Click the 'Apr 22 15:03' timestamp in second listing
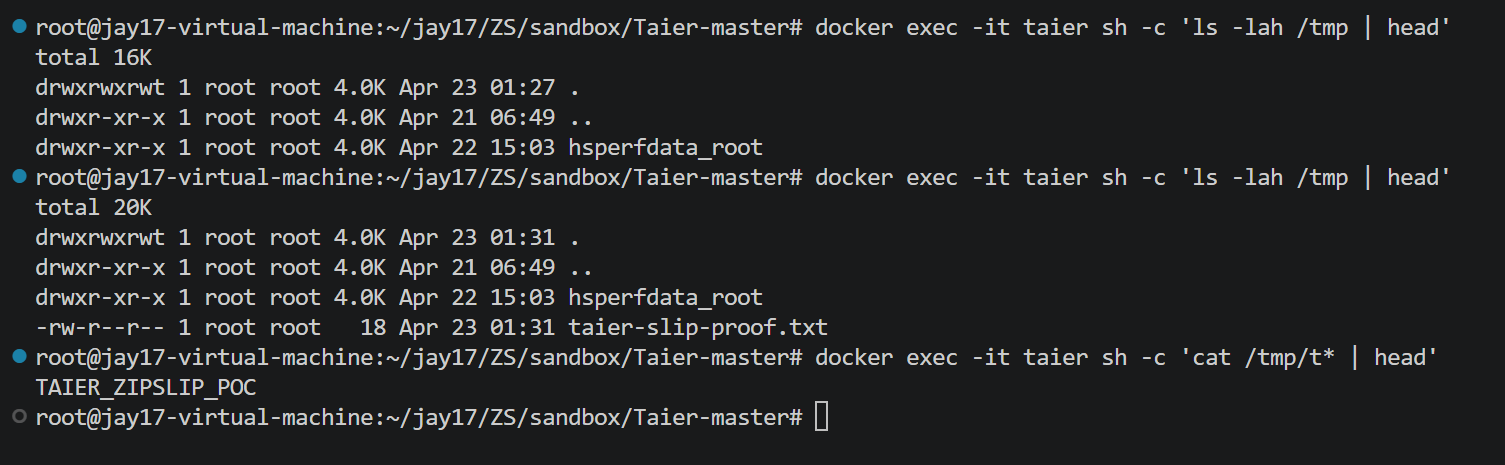1505x465 pixels. point(477,298)
